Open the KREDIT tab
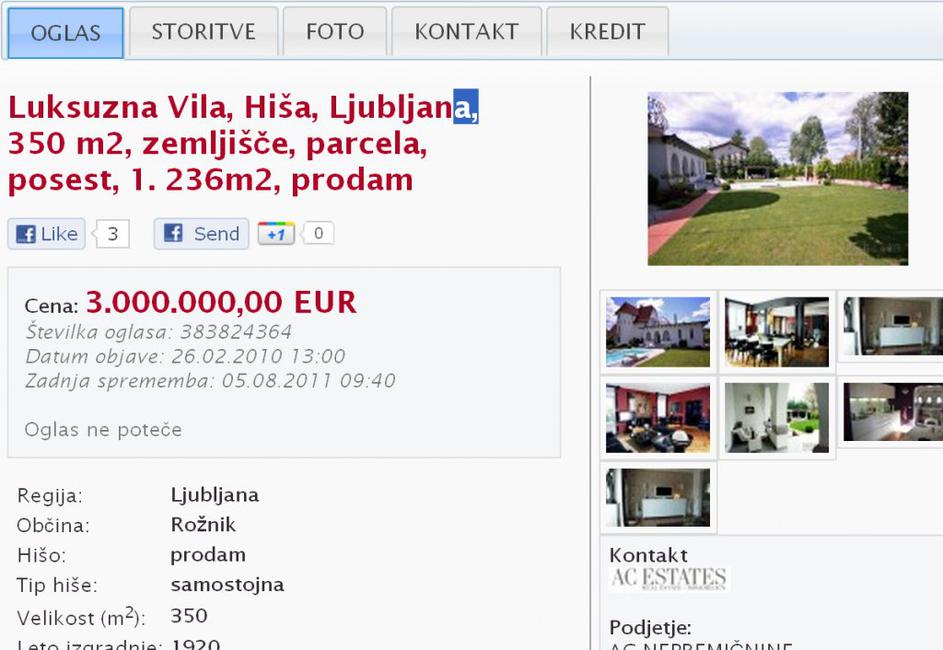The width and height of the screenshot is (943, 650). click(607, 31)
